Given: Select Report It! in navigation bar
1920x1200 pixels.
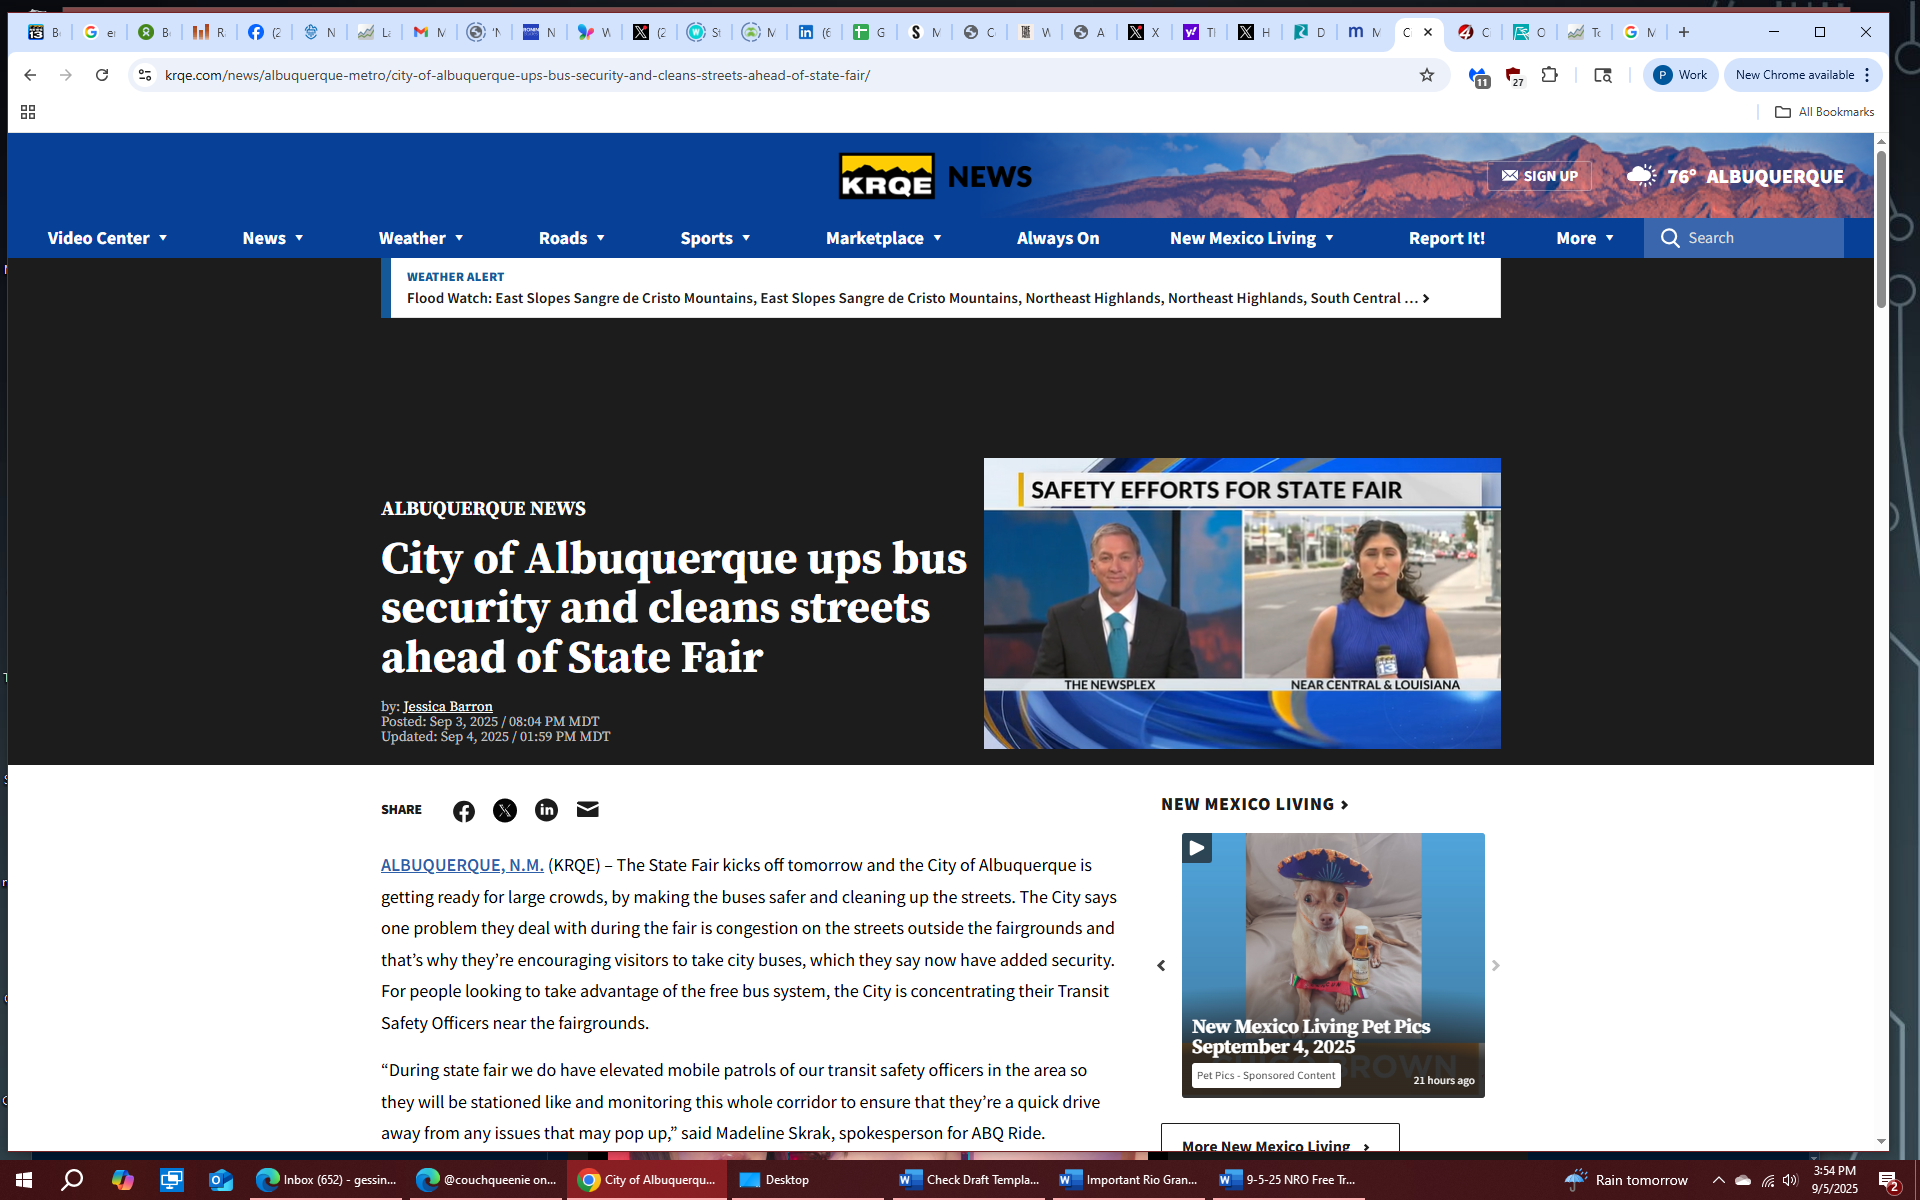Looking at the screenshot, I should click(x=1446, y=238).
